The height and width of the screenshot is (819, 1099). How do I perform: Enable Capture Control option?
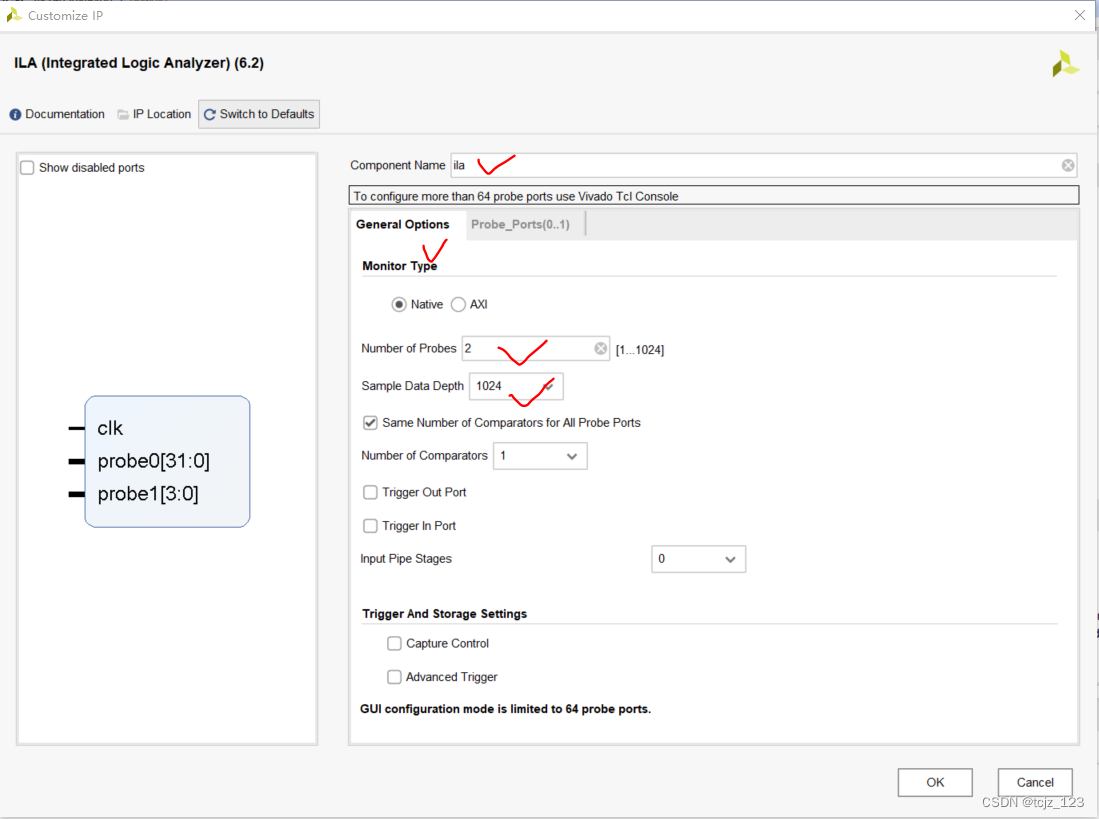pos(395,643)
